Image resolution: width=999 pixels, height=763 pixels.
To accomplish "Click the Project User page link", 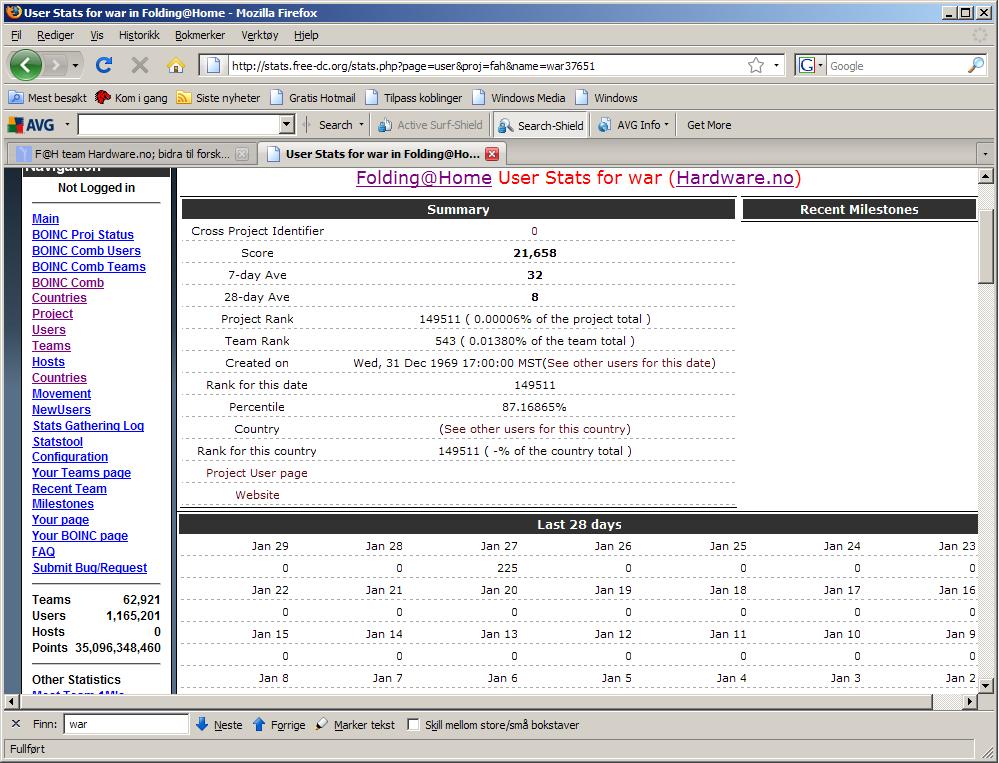I will (x=256, y=473).
